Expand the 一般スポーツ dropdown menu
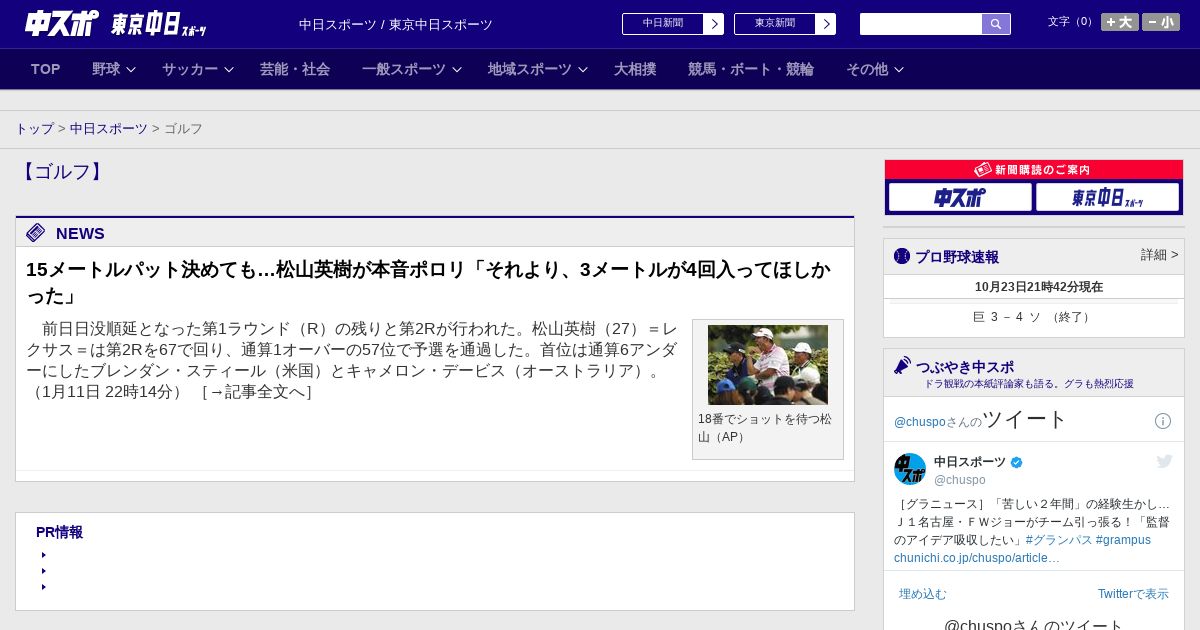This screenshot has height=630, width=1200. click(412, 69)
